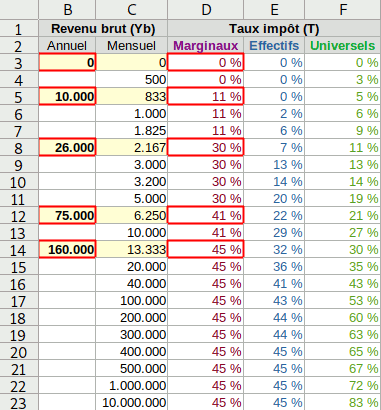Image resolution: width=381 pixels, height=410 pixels.
Task: Select monthly value 1.000.000
Action: [x=132, y=386]
